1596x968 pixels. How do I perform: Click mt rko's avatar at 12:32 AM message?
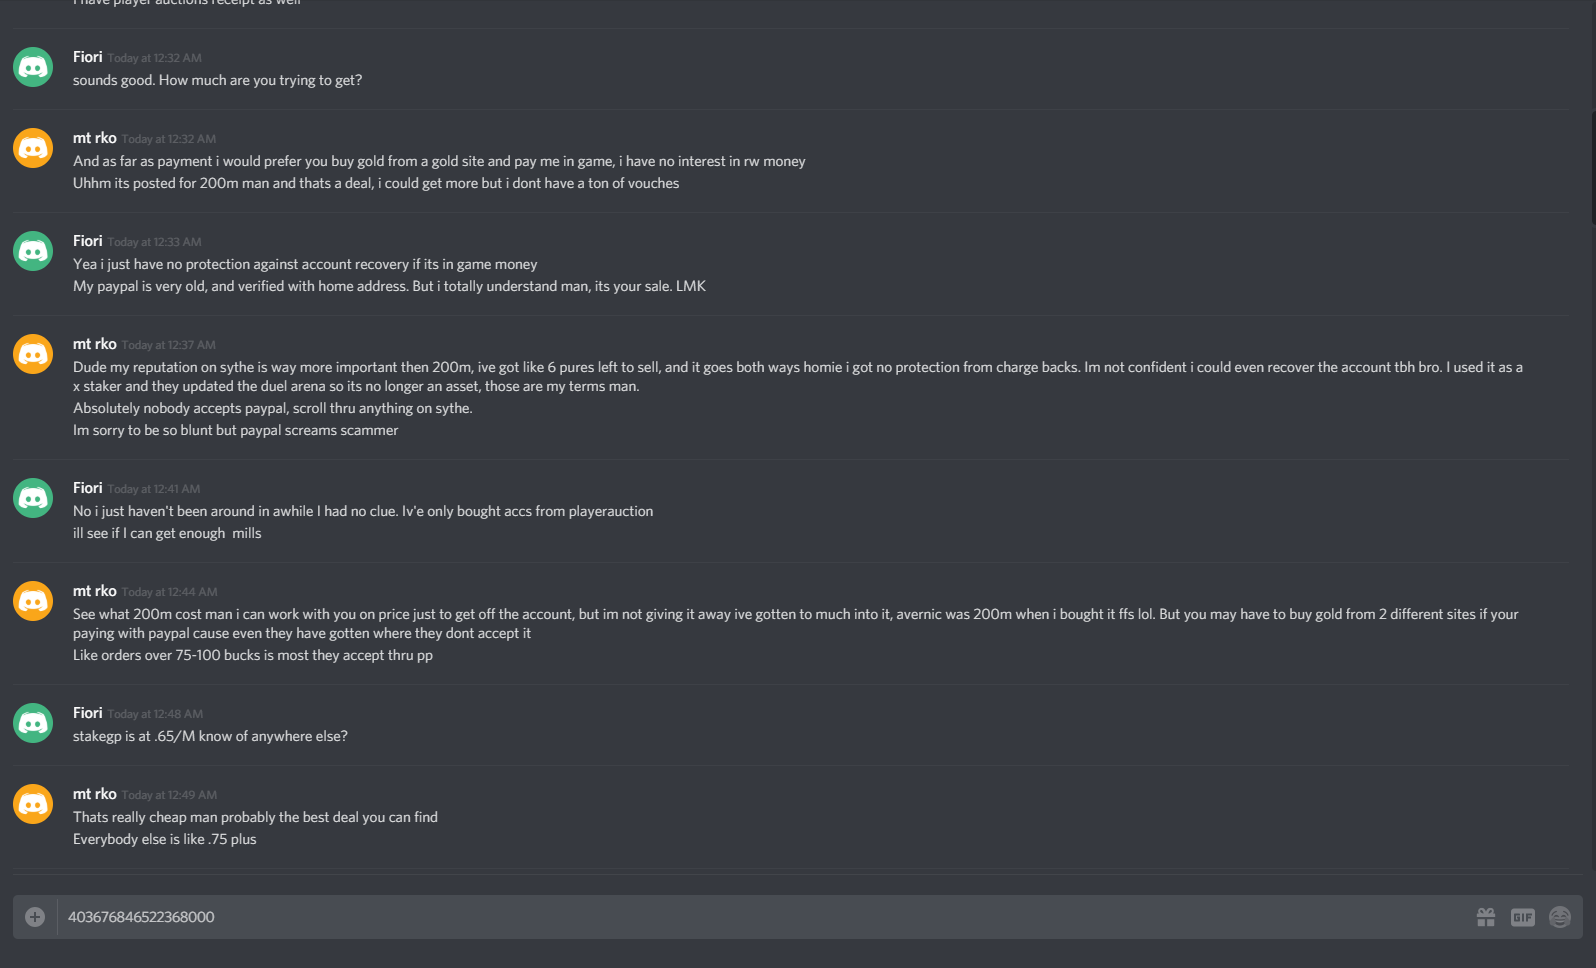point(33,148)
